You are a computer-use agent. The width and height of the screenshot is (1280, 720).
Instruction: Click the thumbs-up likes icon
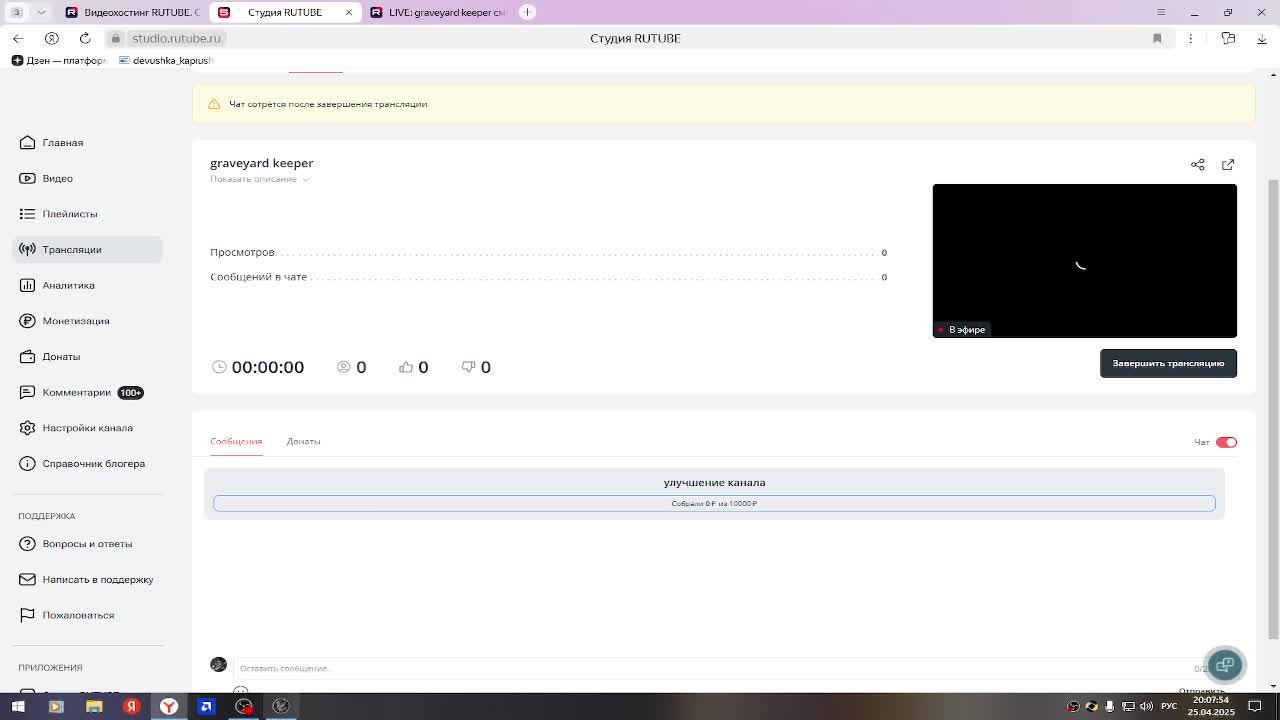405,367
